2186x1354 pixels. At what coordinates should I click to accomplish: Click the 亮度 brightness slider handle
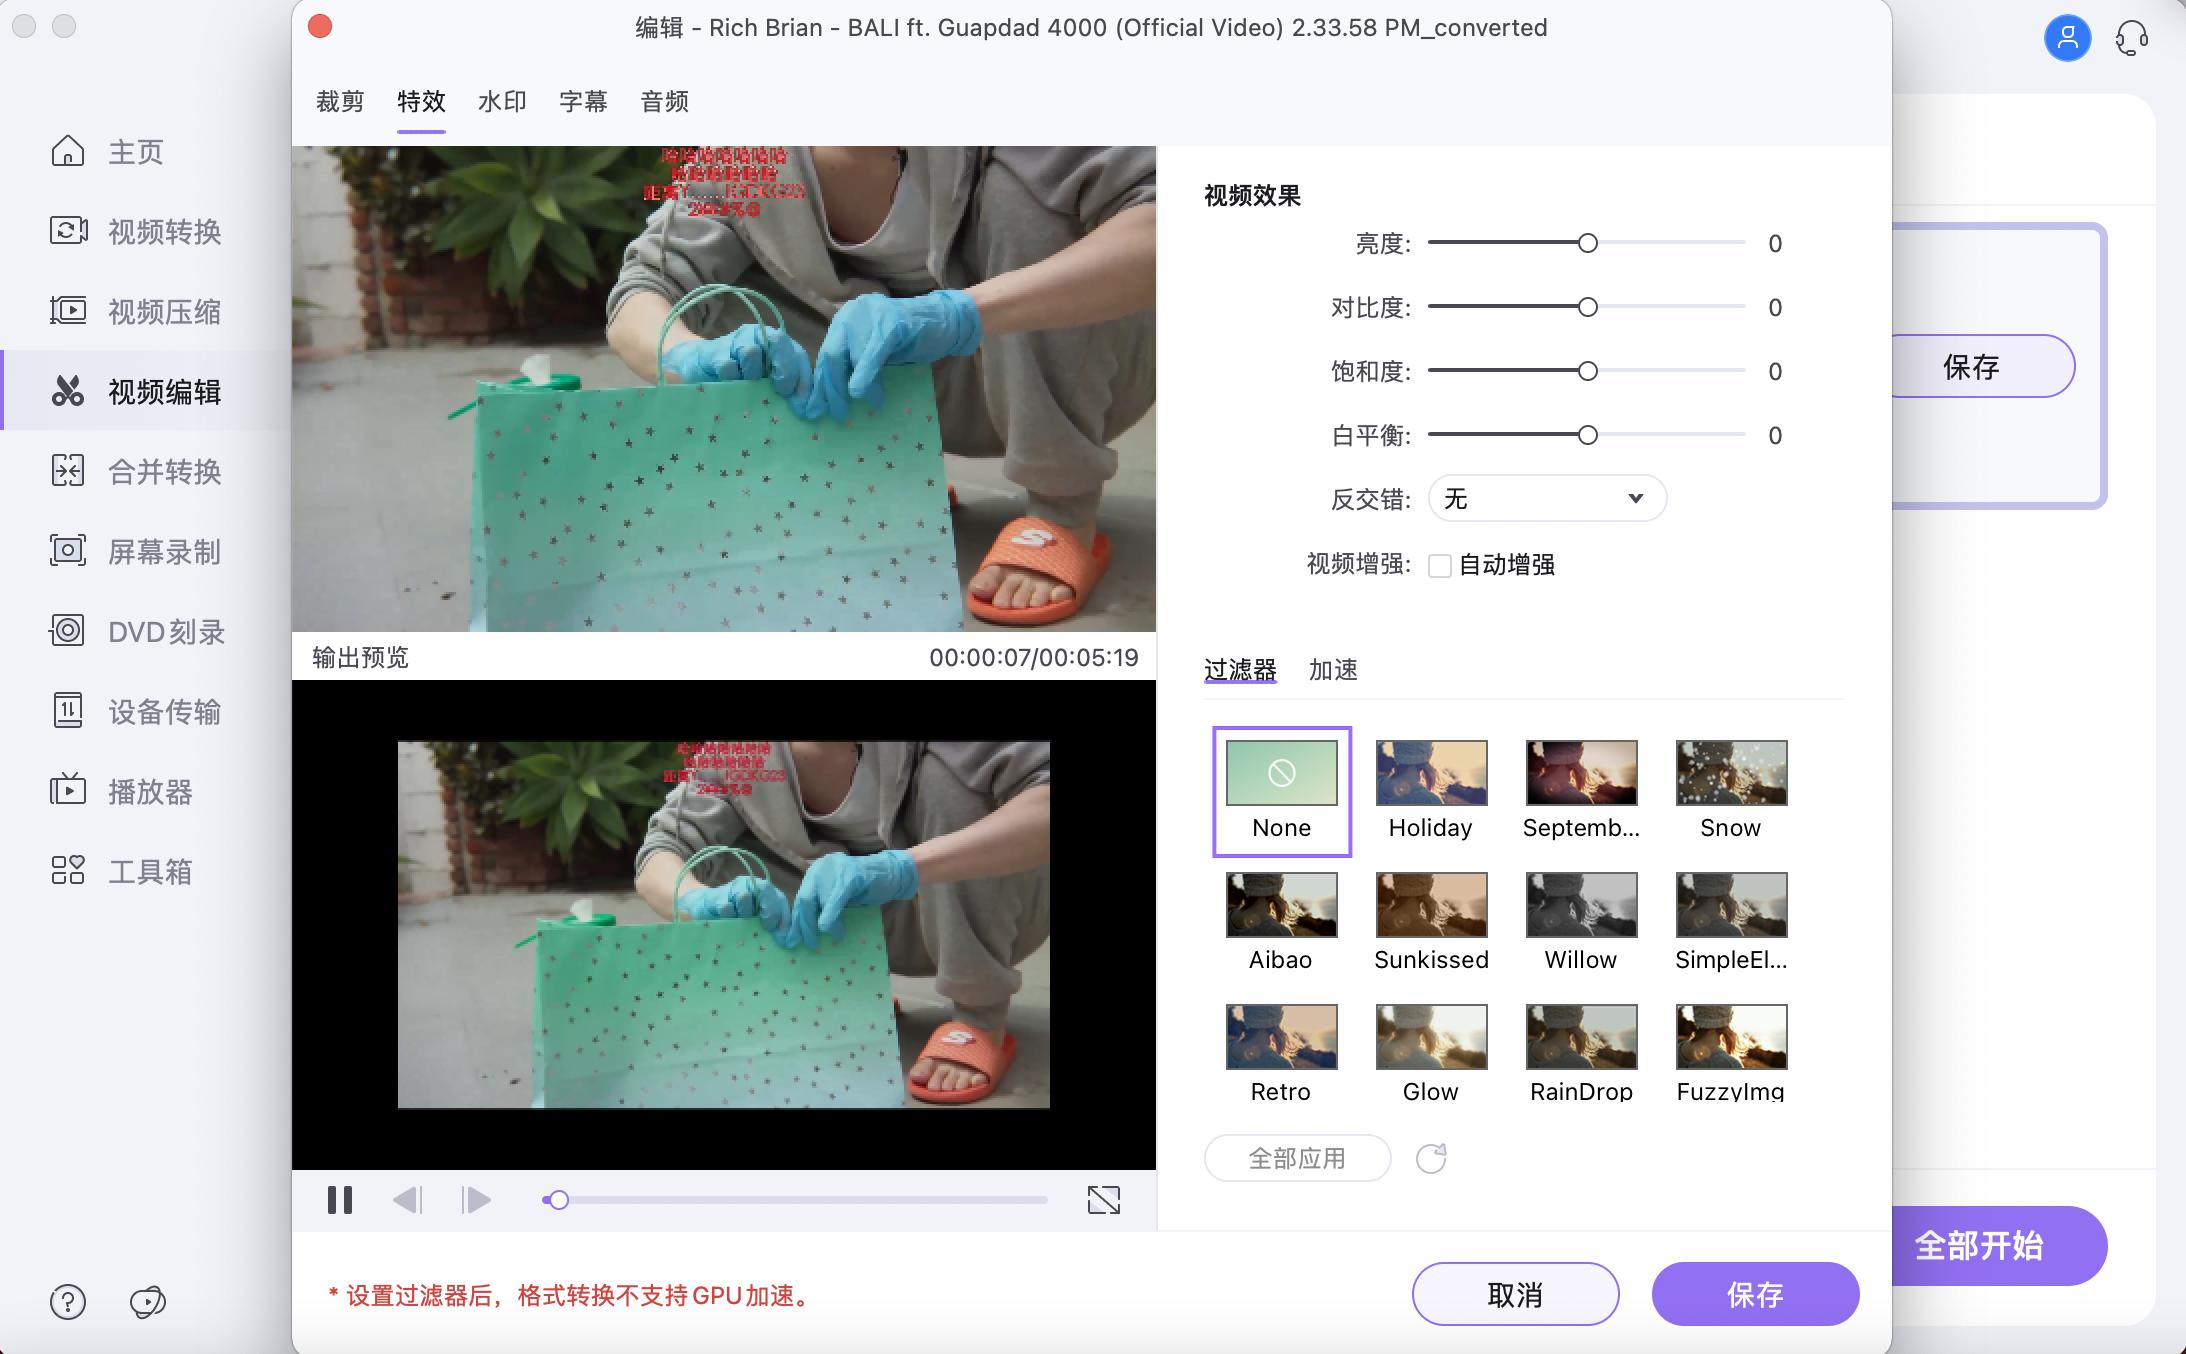click(1590, 243)
